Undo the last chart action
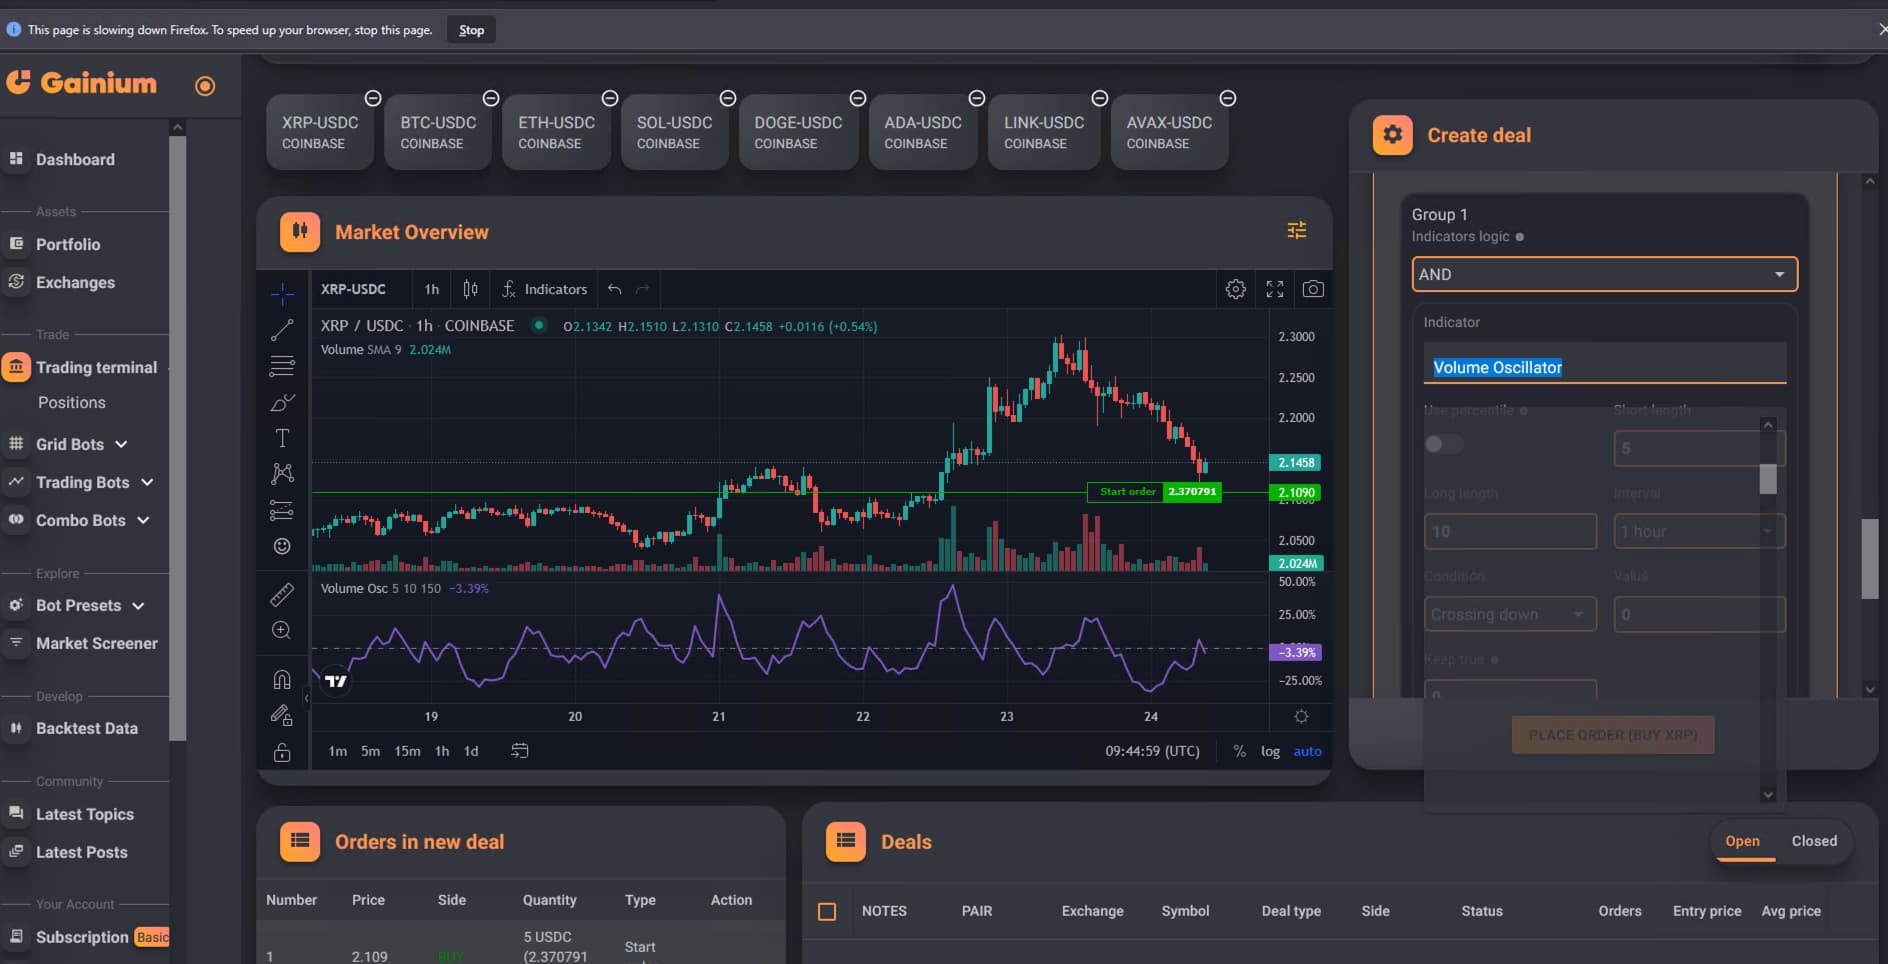 (x=615, y=289)
